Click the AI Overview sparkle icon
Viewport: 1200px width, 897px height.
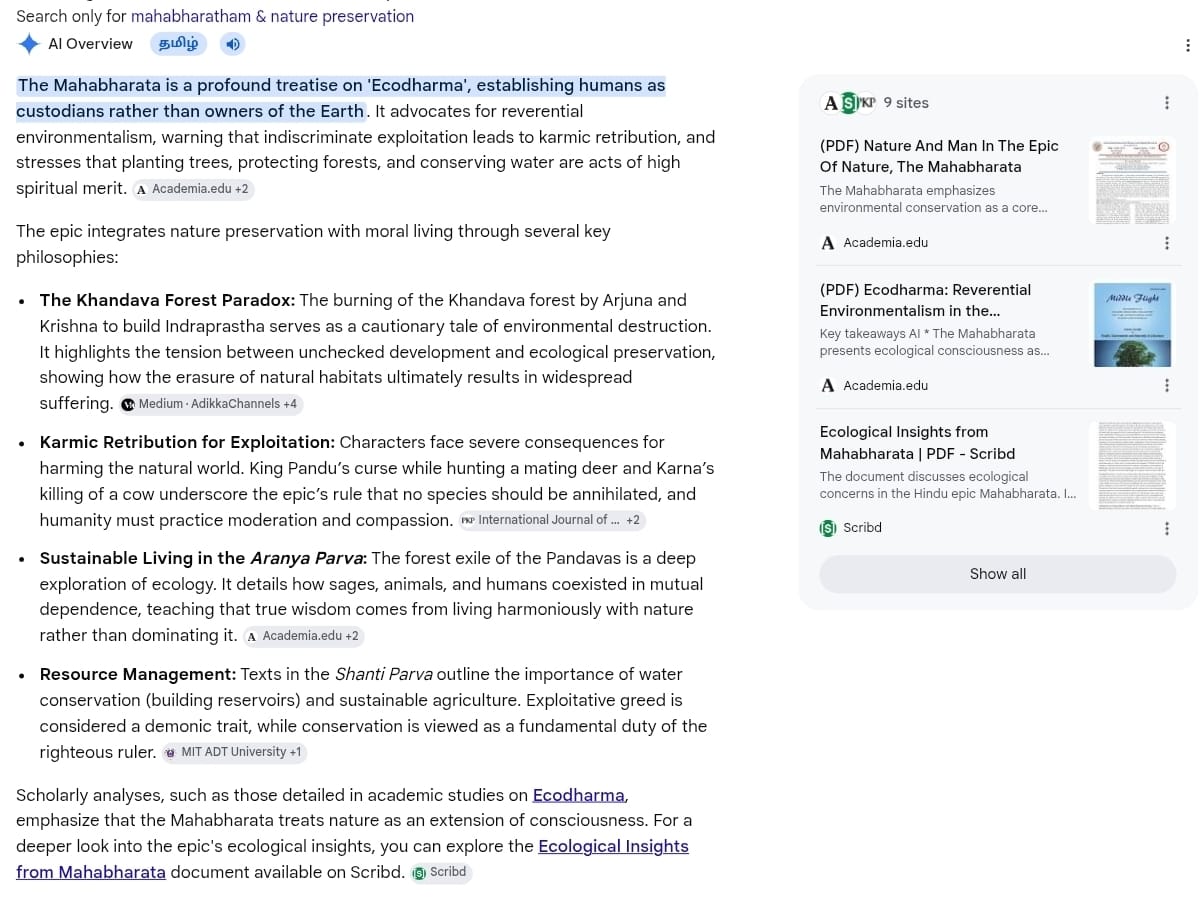click(29, 44)
